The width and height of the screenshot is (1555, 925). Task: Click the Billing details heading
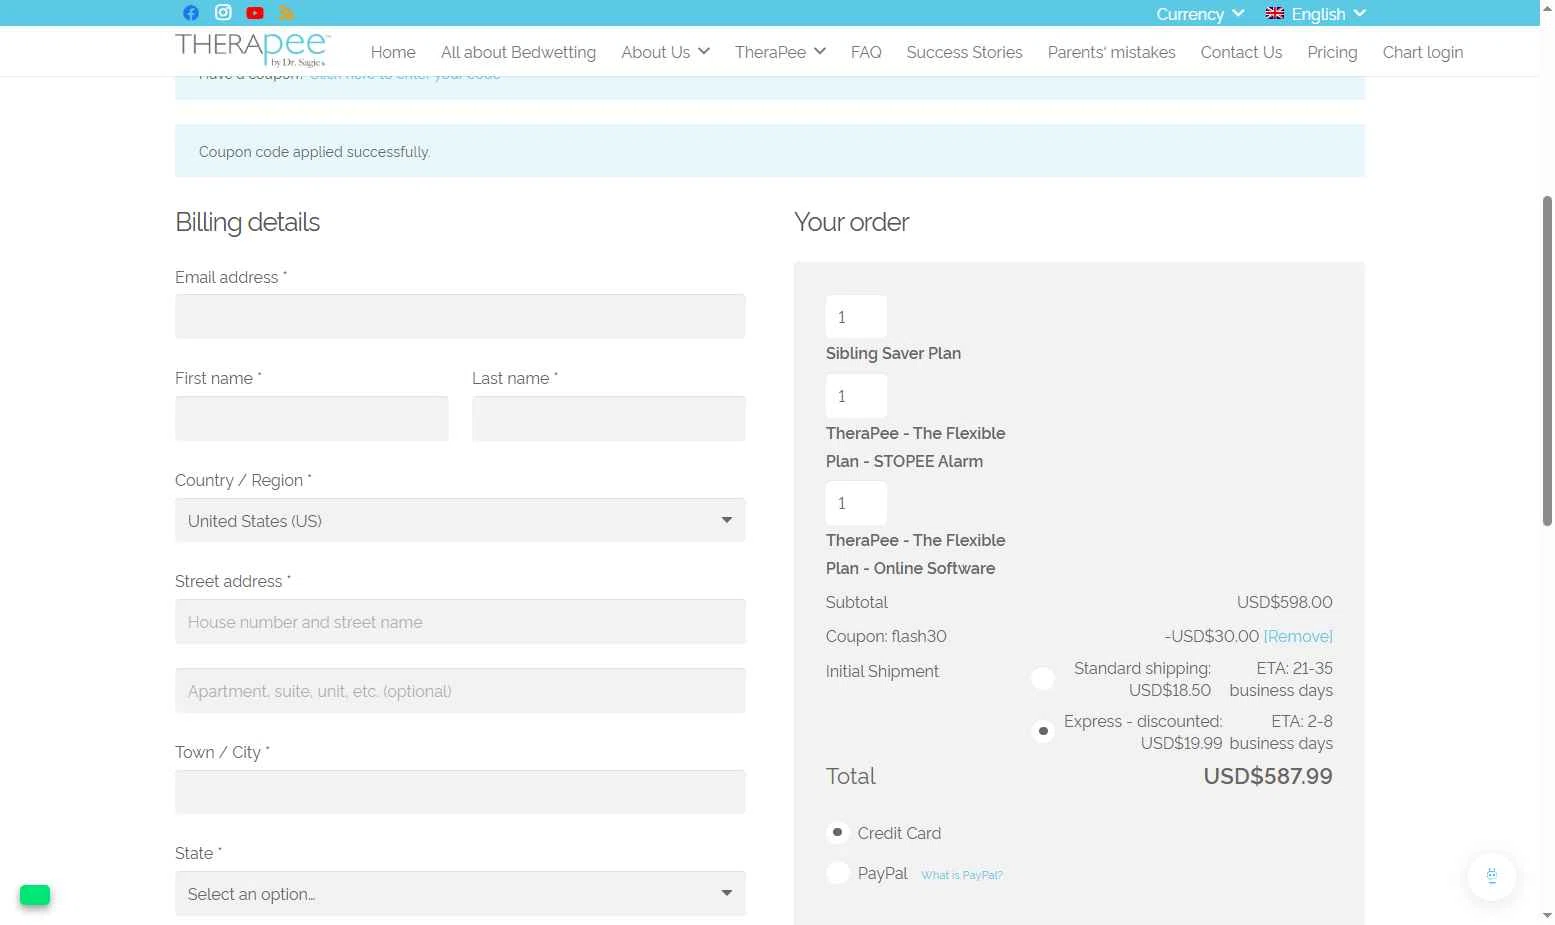(247, 222)
